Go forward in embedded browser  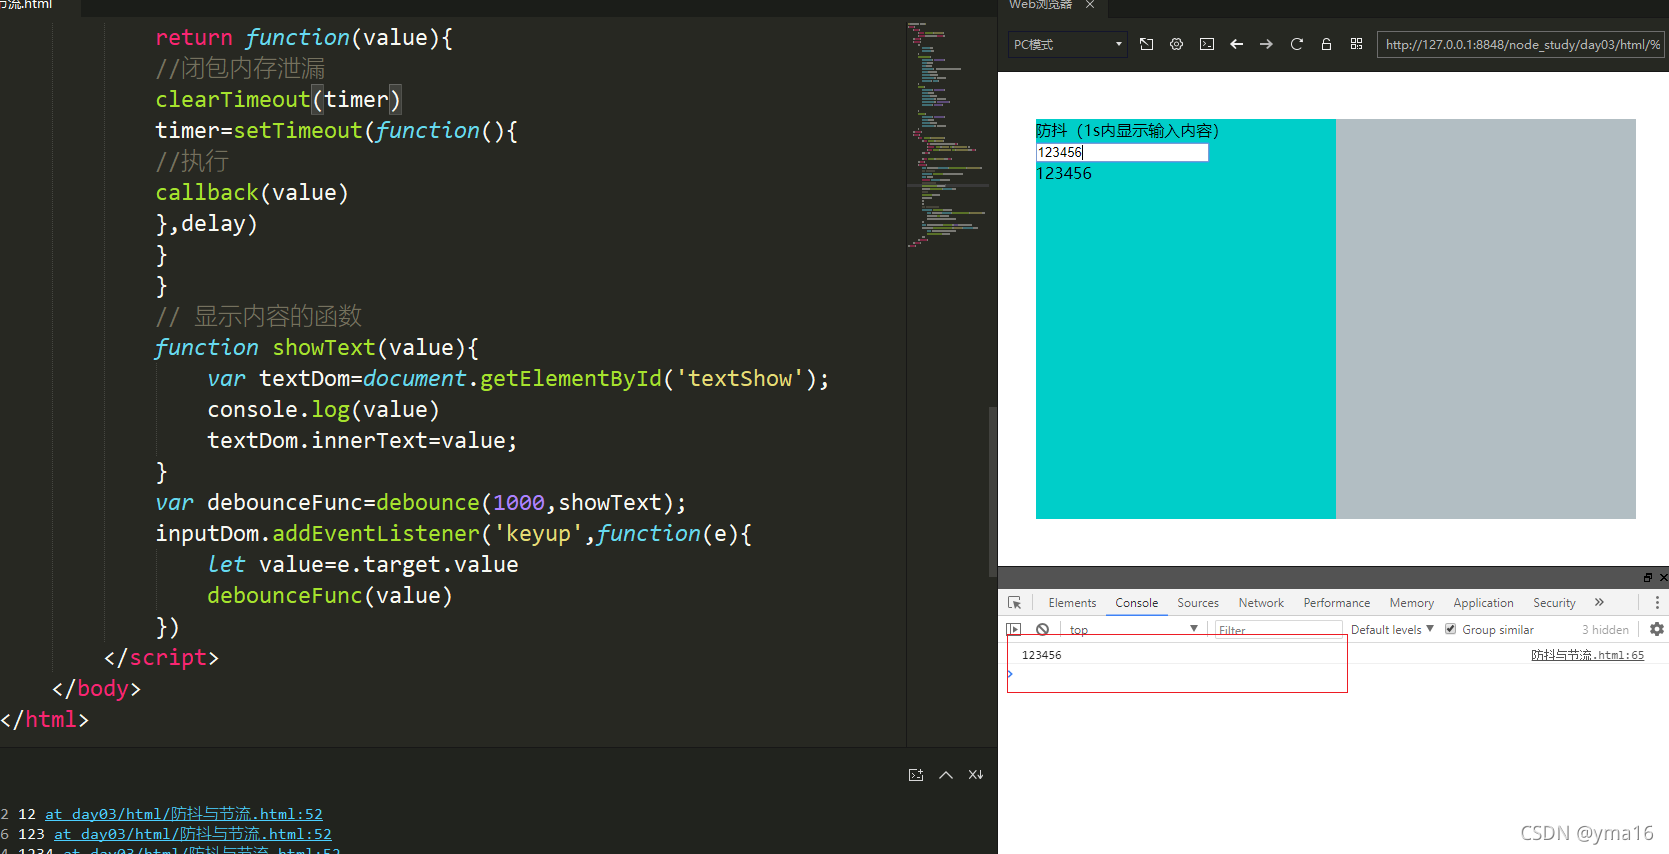[x=1266, y=44]
